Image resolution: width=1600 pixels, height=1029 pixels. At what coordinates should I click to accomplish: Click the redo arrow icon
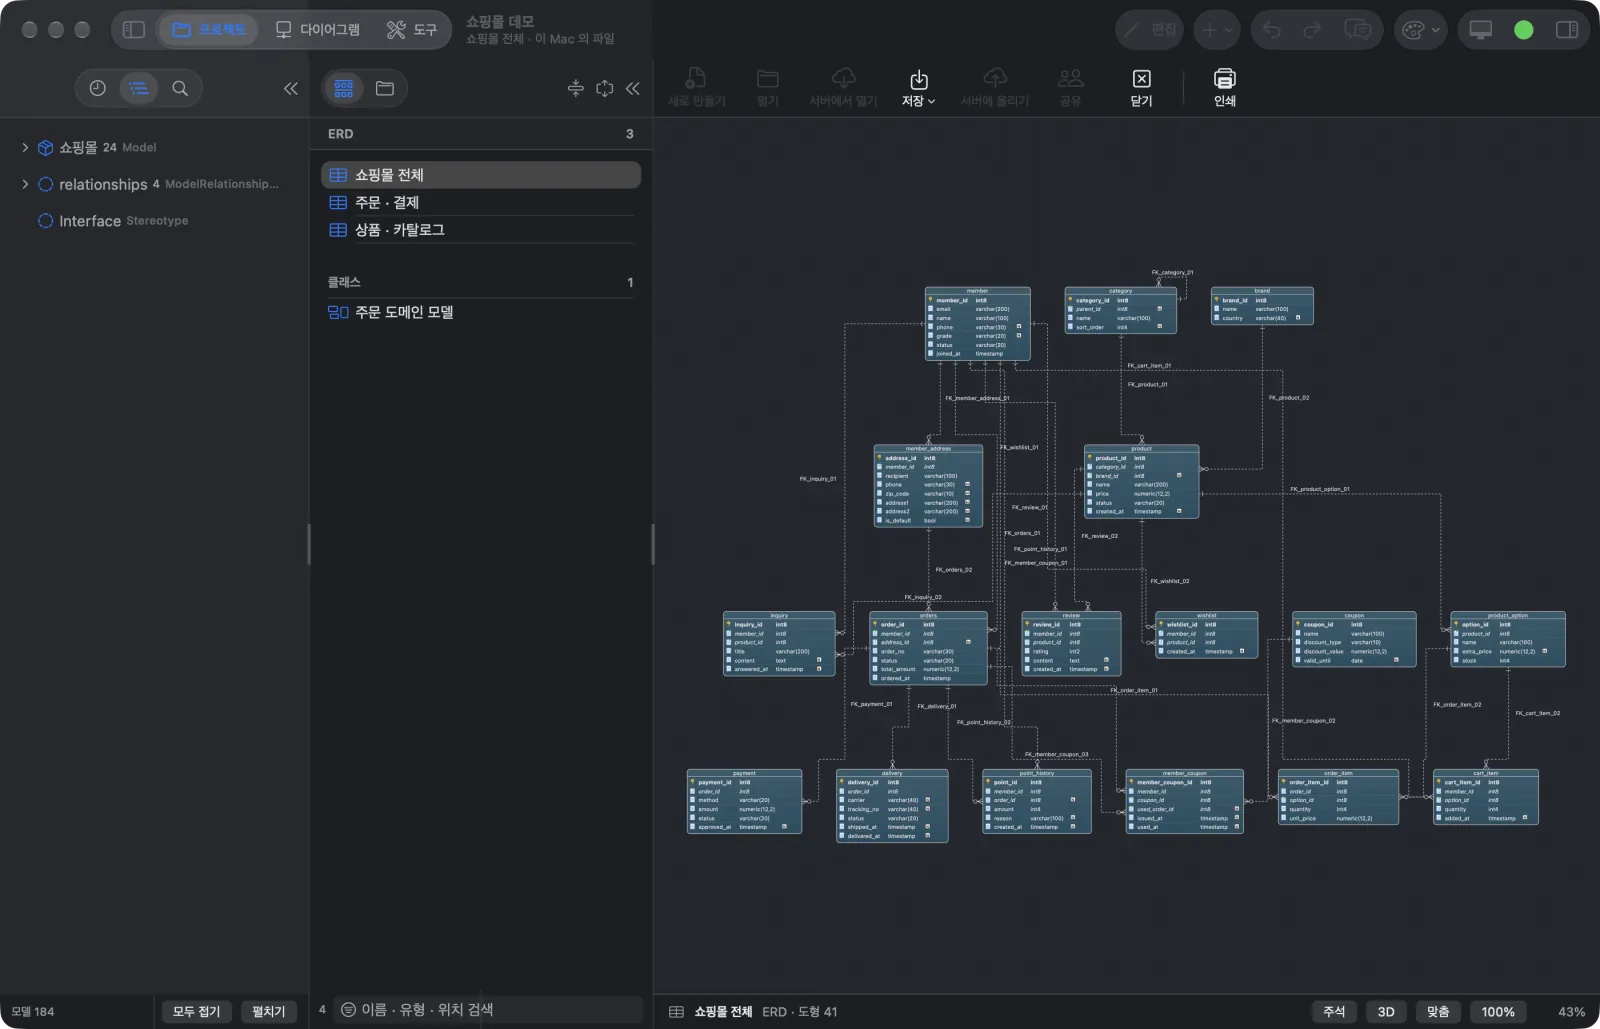pyautogui.click(x=1312, y=30)
